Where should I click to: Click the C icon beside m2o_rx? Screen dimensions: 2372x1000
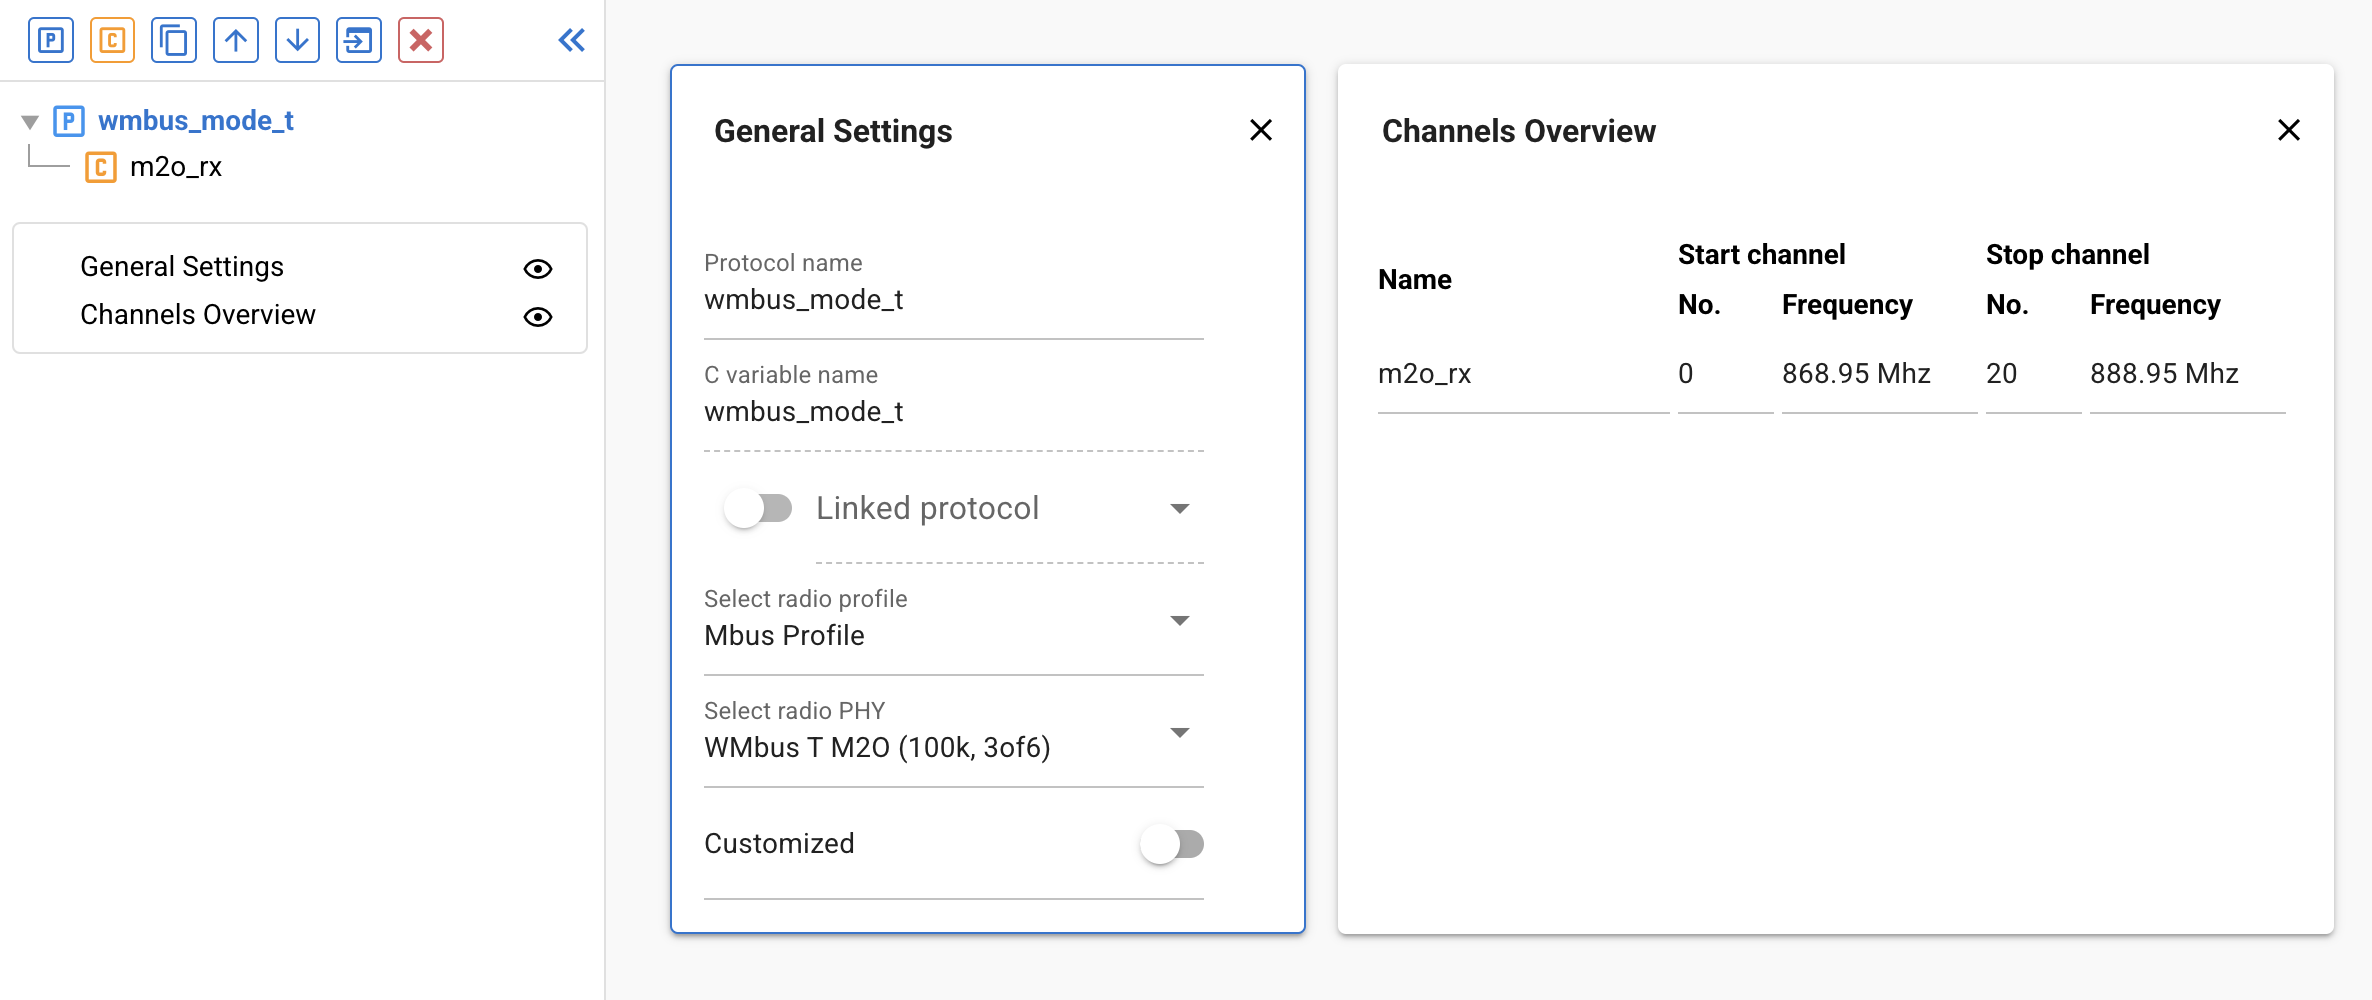[100, 167]
